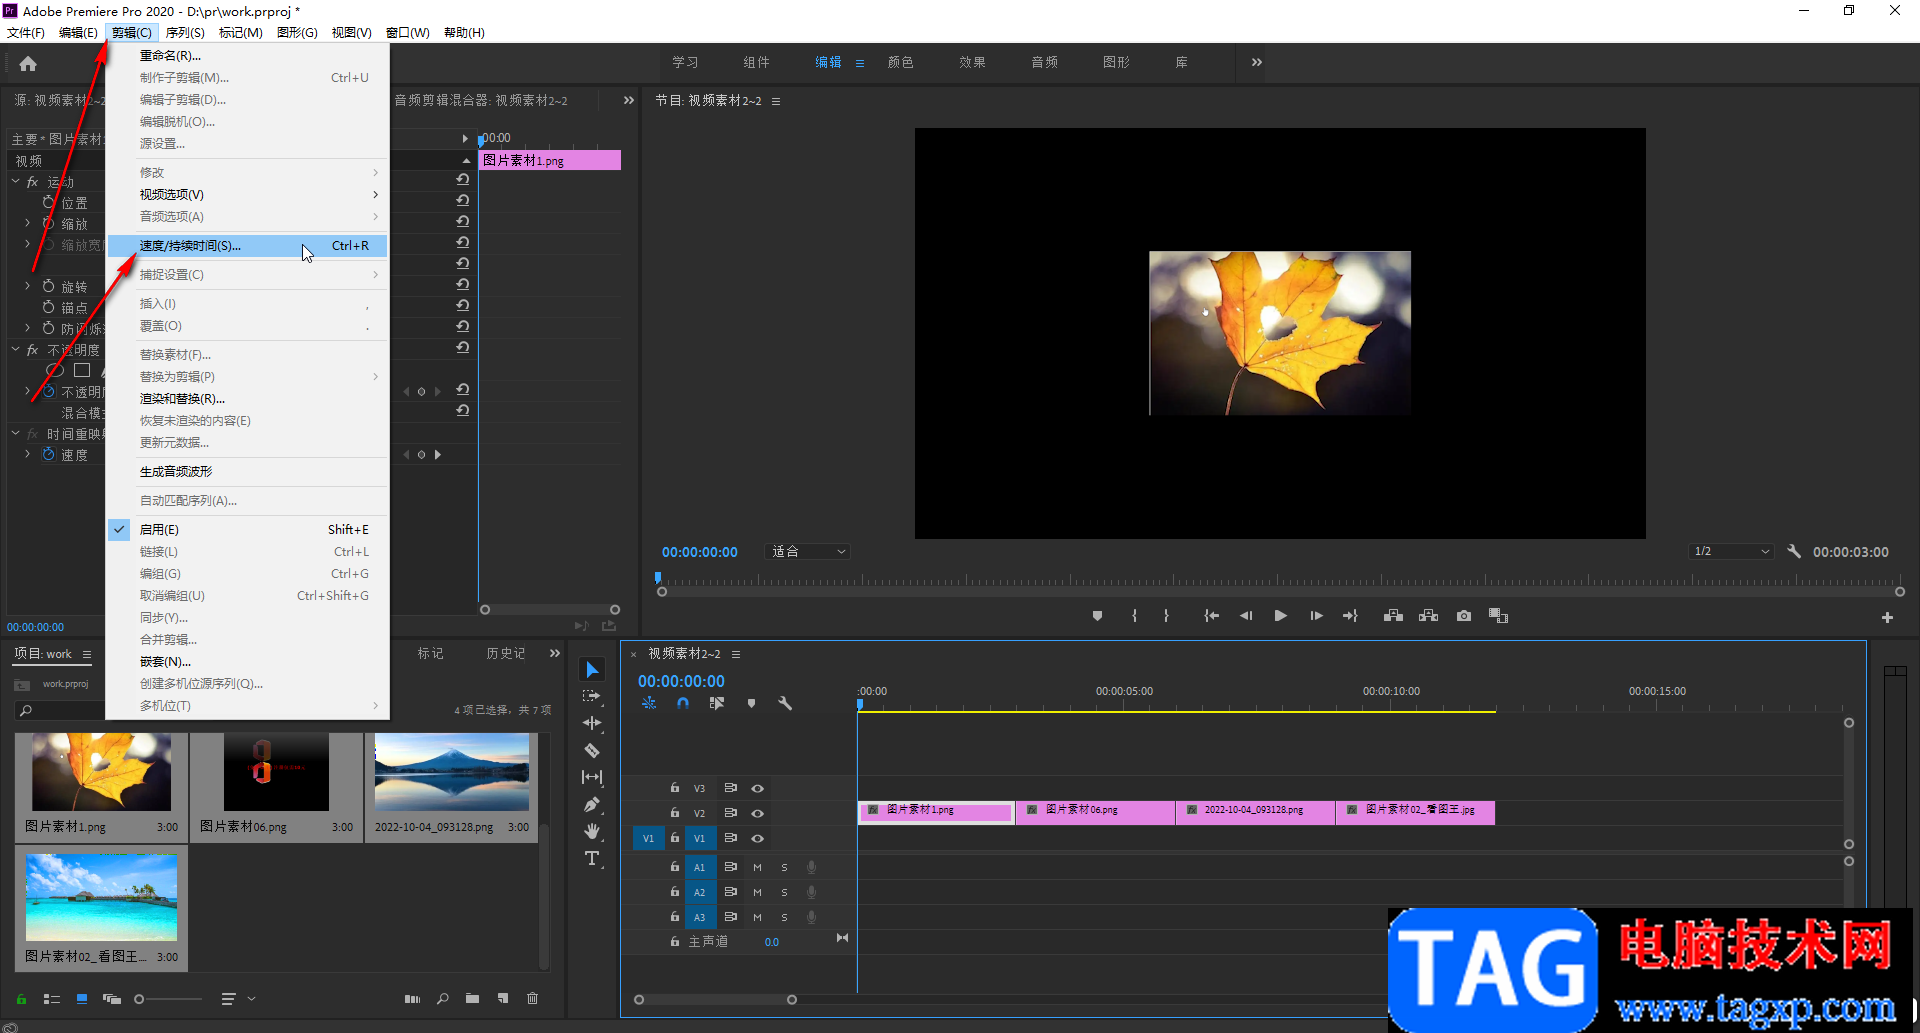The image size is (1920, 1033).
Task: Select the Hand tool
Action: pyautogui.click(x=592, y=831)
